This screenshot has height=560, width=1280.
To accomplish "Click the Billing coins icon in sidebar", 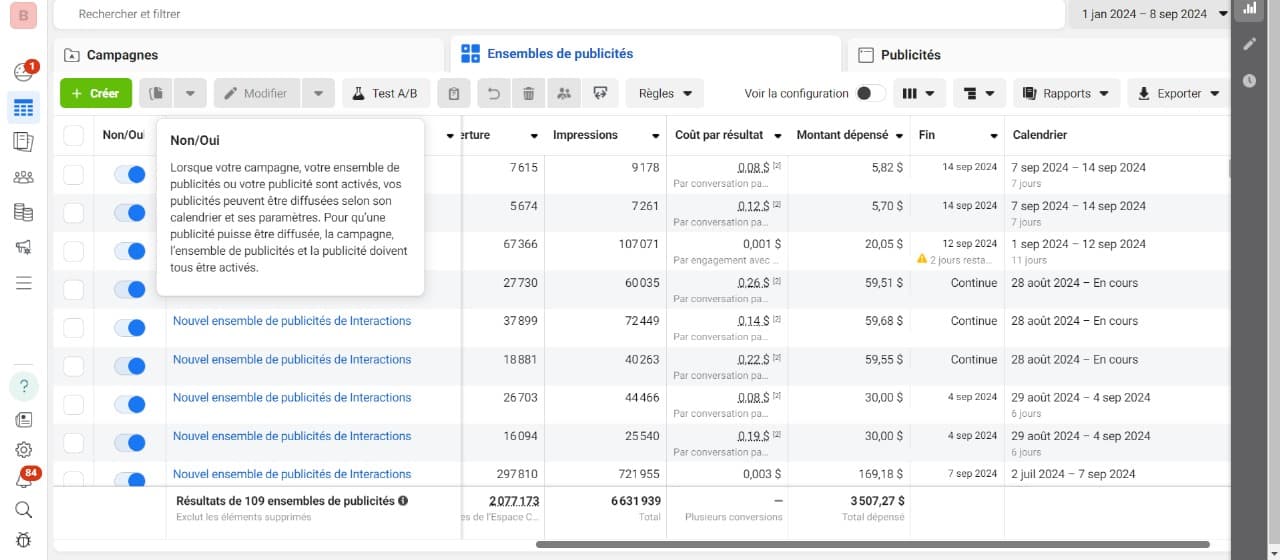I will pyautogui.click(x=23, y=212).
